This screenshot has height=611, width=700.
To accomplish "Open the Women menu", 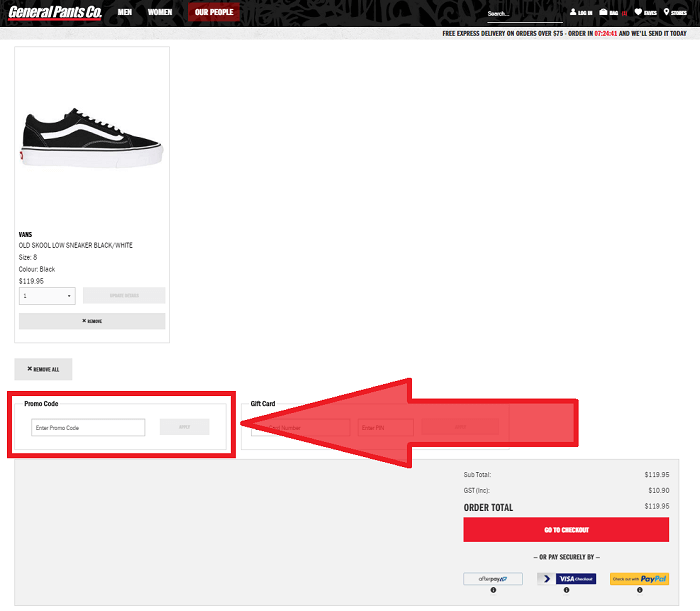I will (x=160, y=13).
